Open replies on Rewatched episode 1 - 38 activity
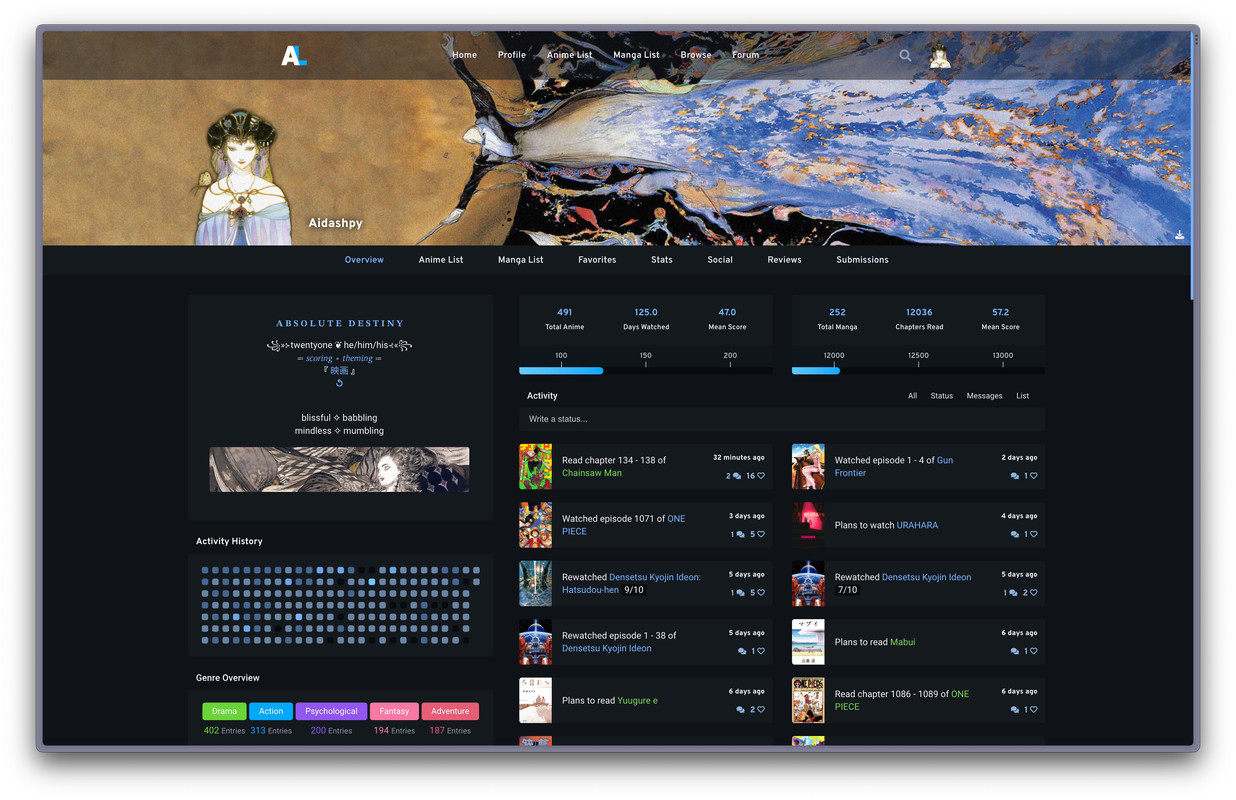This screenshot has width=1236, height=800. 742,651
